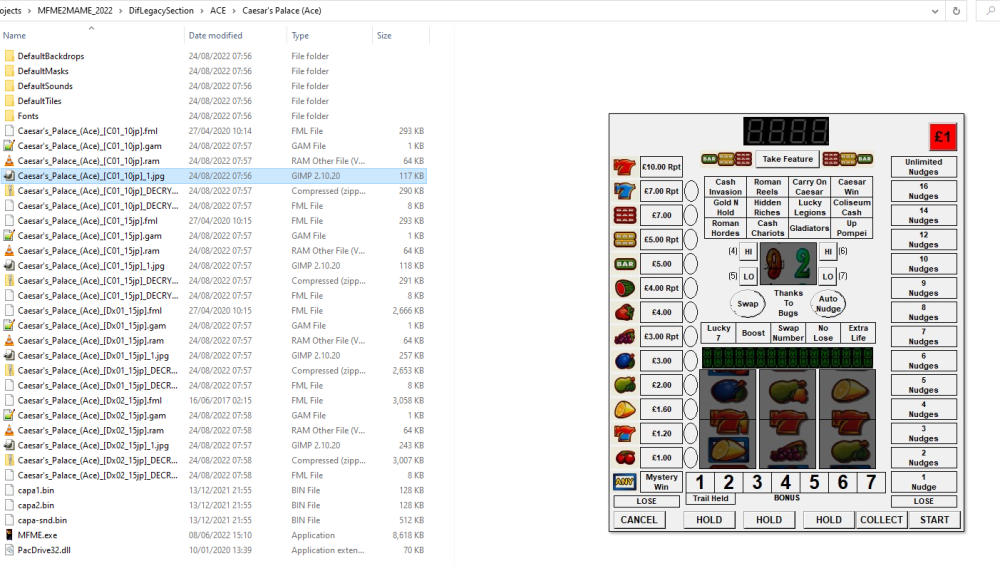
Task: Sort by the Type column header
Action: (x=300, y=36)
